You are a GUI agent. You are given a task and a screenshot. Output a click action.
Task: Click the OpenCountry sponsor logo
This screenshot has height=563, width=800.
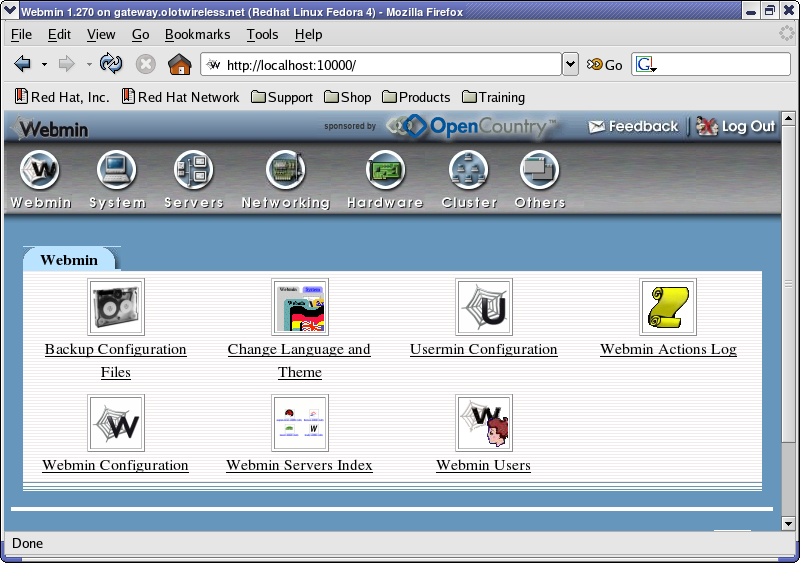point(472,126)
